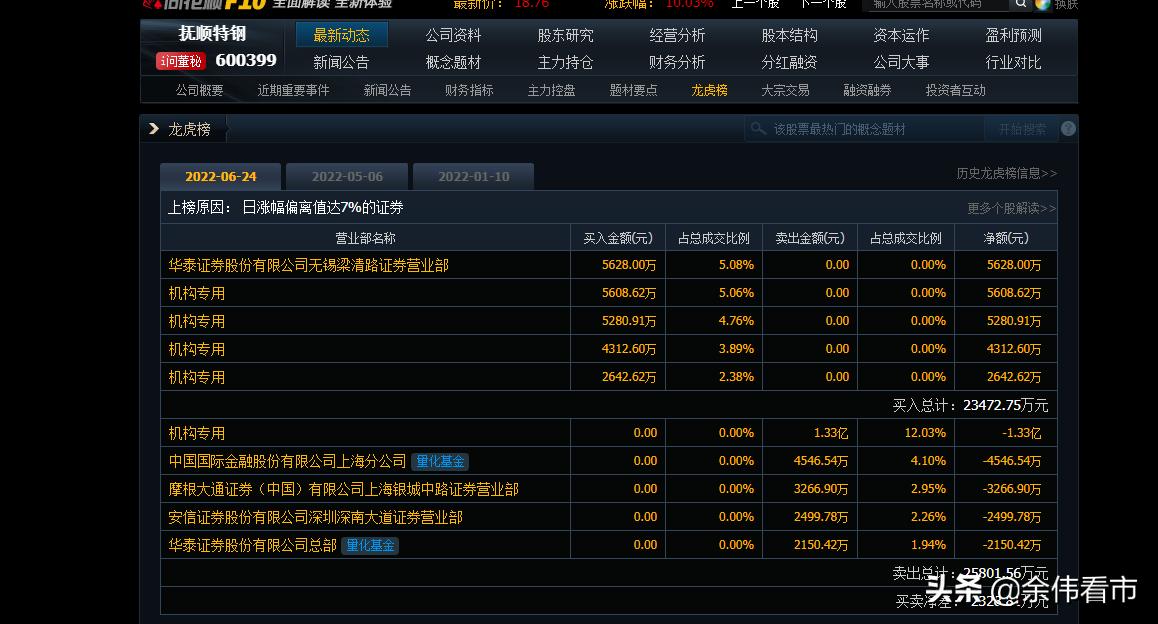Click the 量化基金 badge beside 中国国际金融上海分公司
The width and height of the screenshot is (1158, 624).
(x=440, y=461)
